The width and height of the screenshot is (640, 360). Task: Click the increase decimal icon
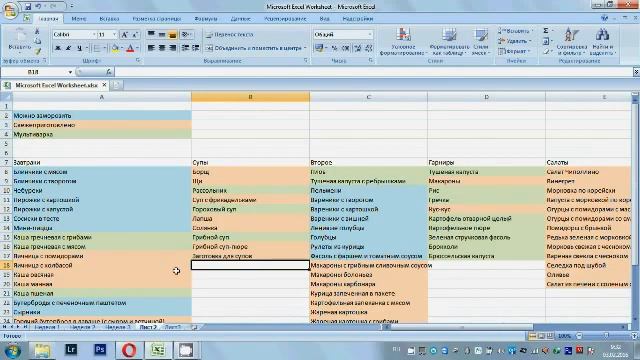point(358,48)
